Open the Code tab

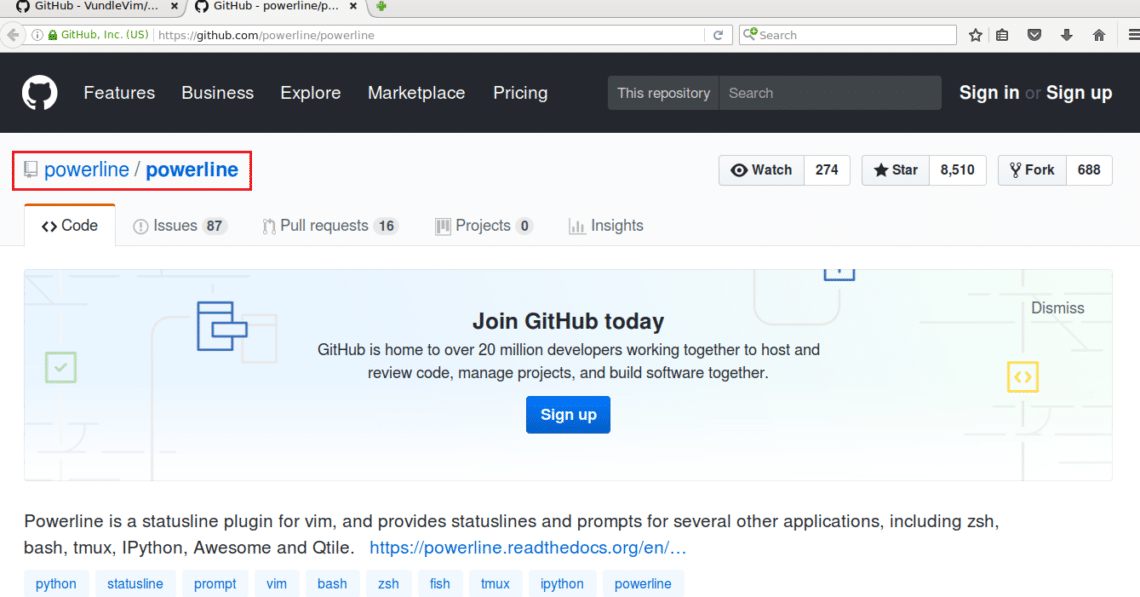pyautogui.click(x=70, y=225)
